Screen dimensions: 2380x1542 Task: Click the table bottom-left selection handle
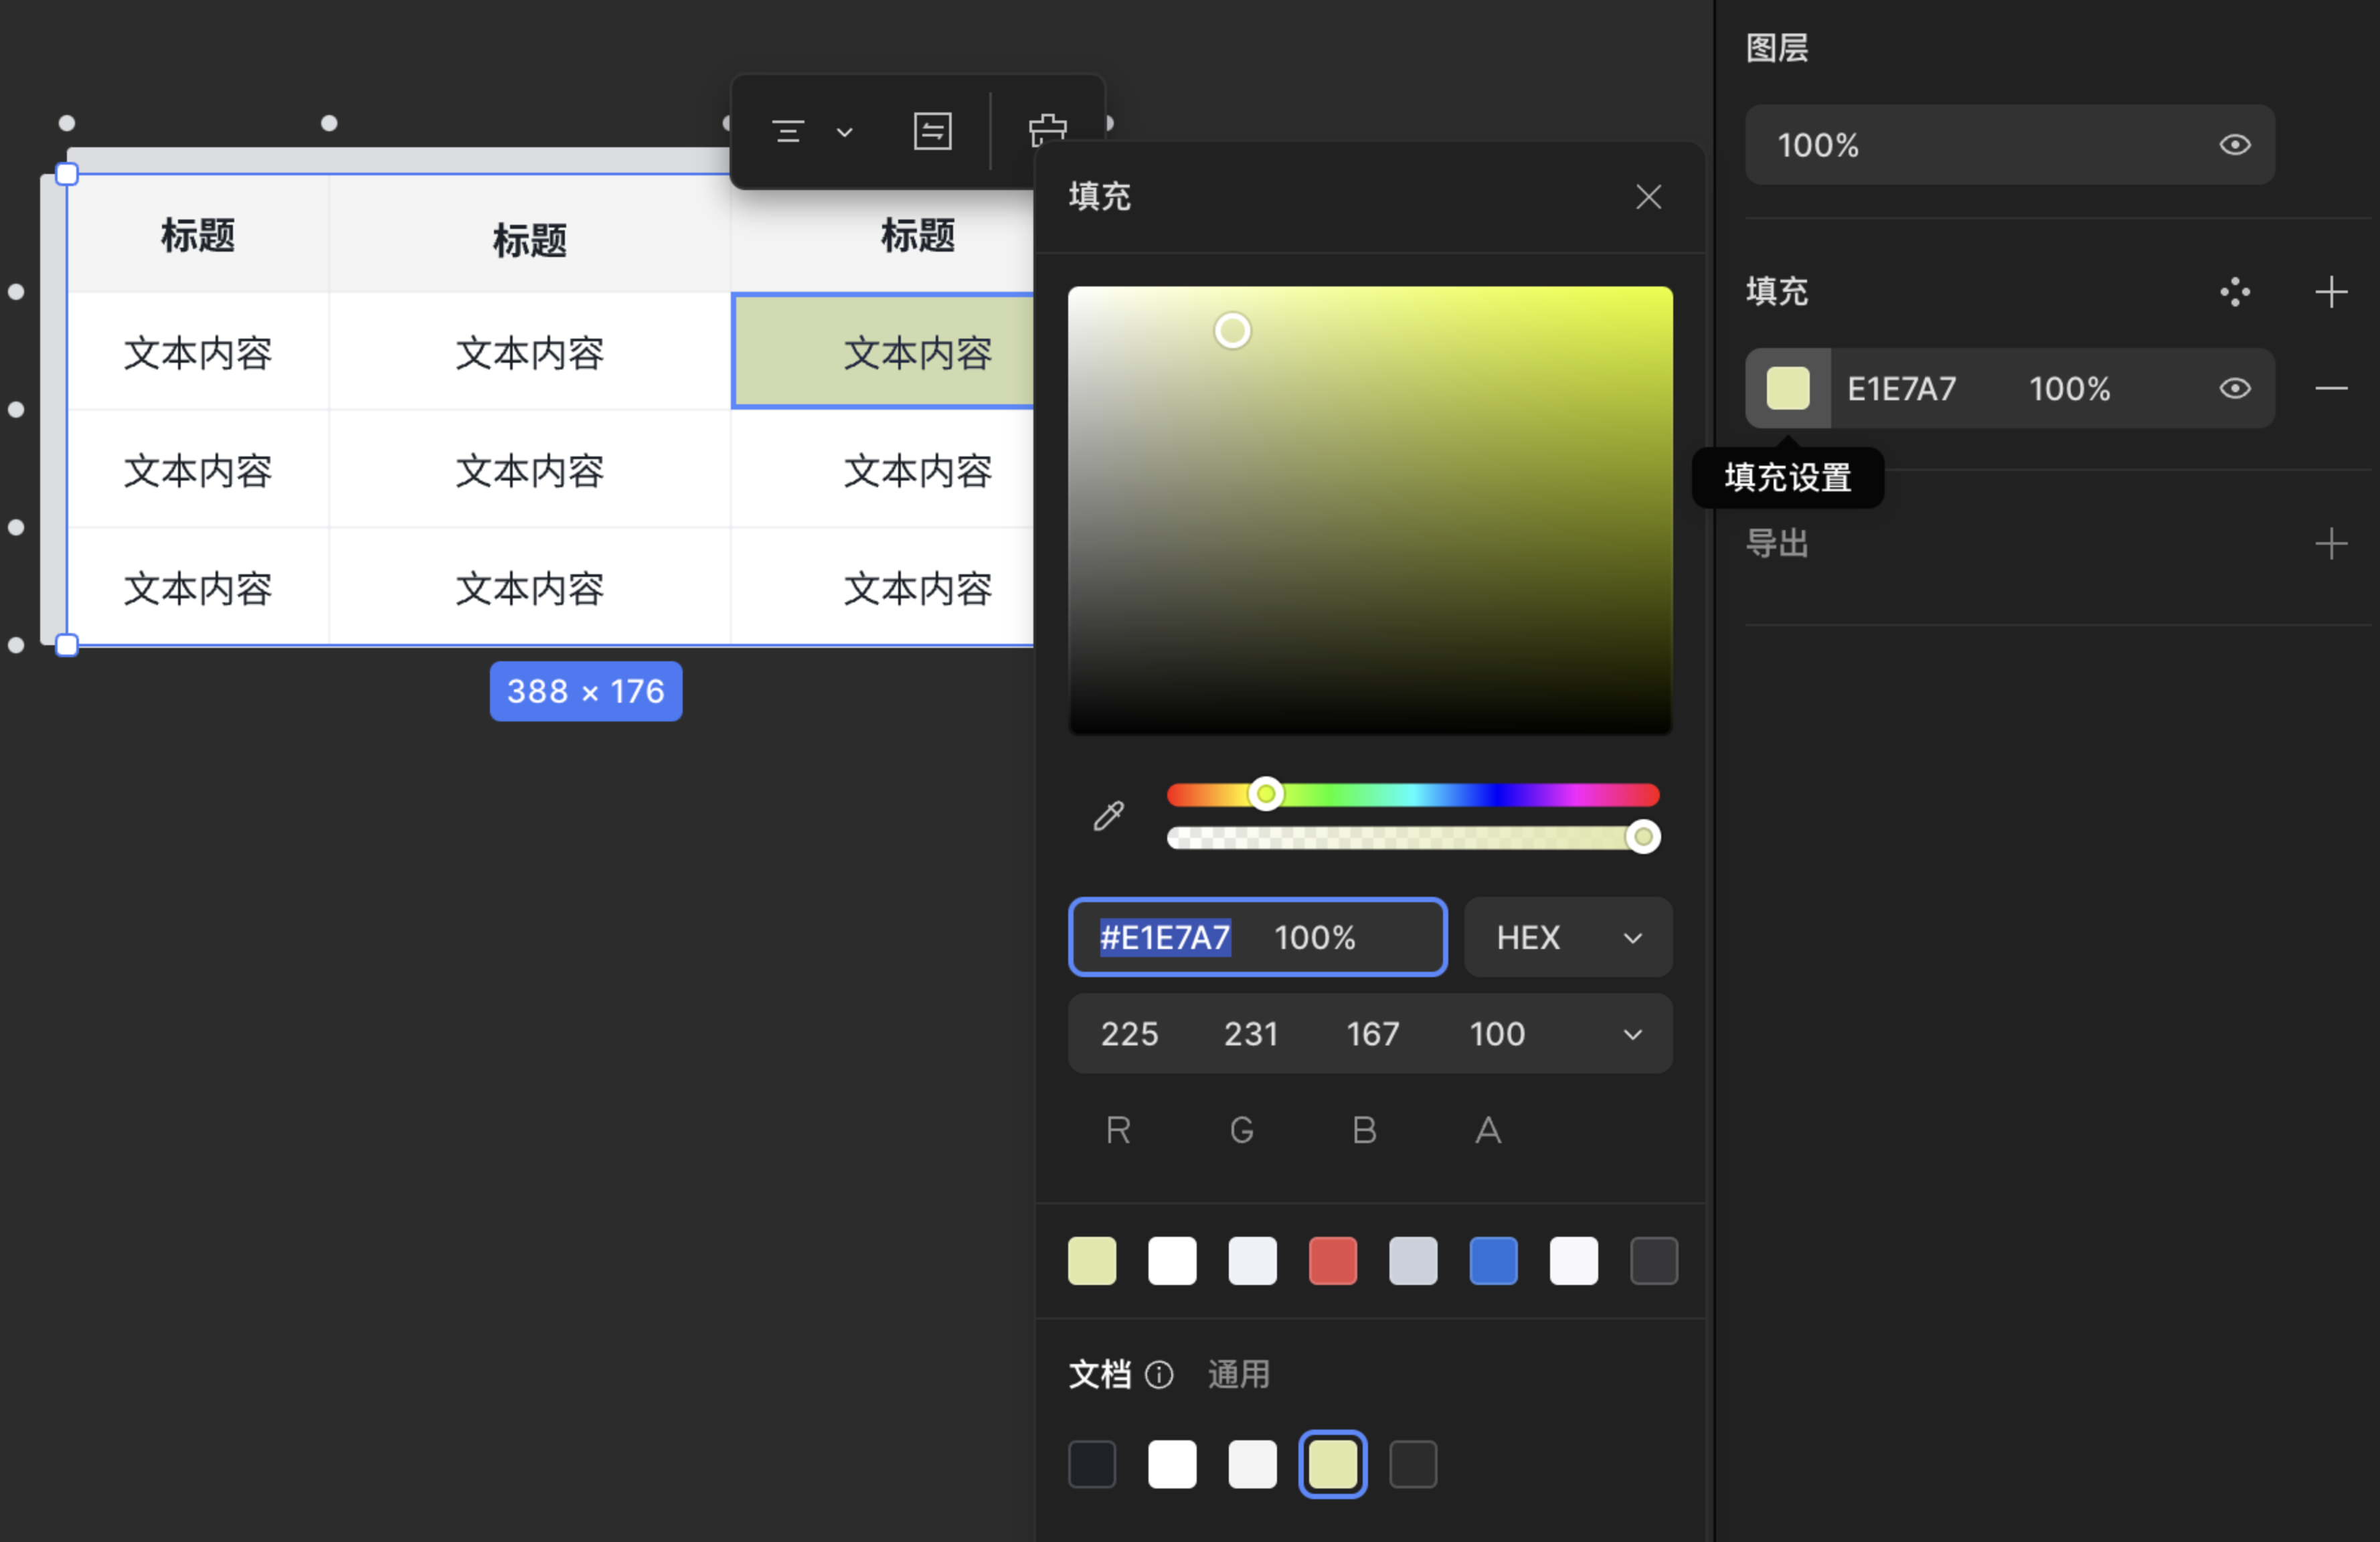(x=66, y=645)
